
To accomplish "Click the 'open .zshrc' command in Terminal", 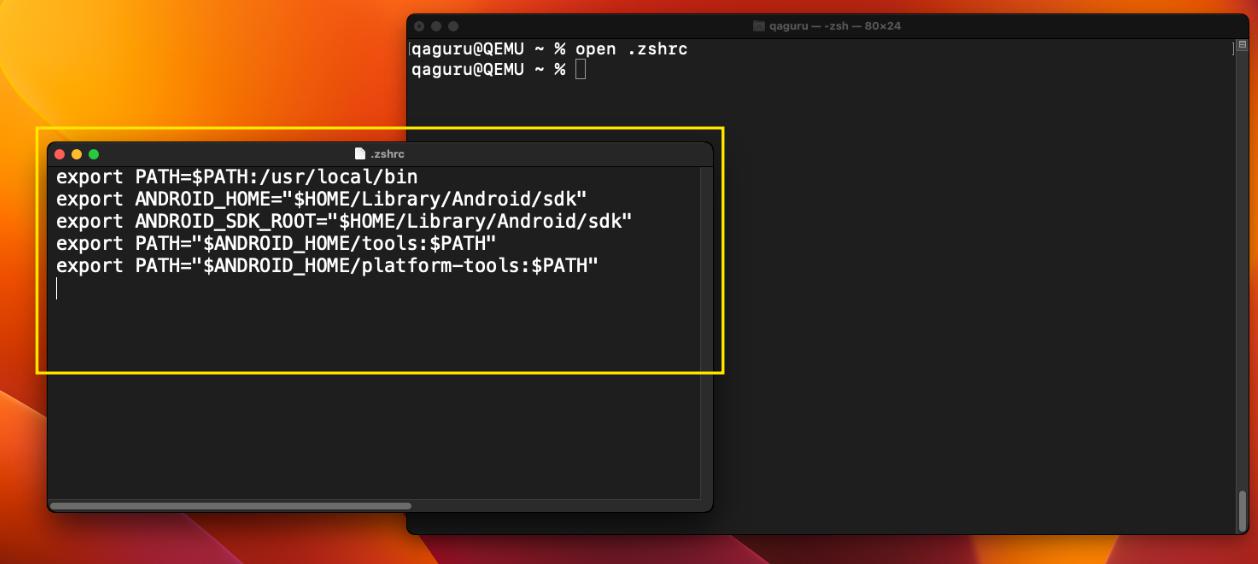I will (x=631, y=49).
